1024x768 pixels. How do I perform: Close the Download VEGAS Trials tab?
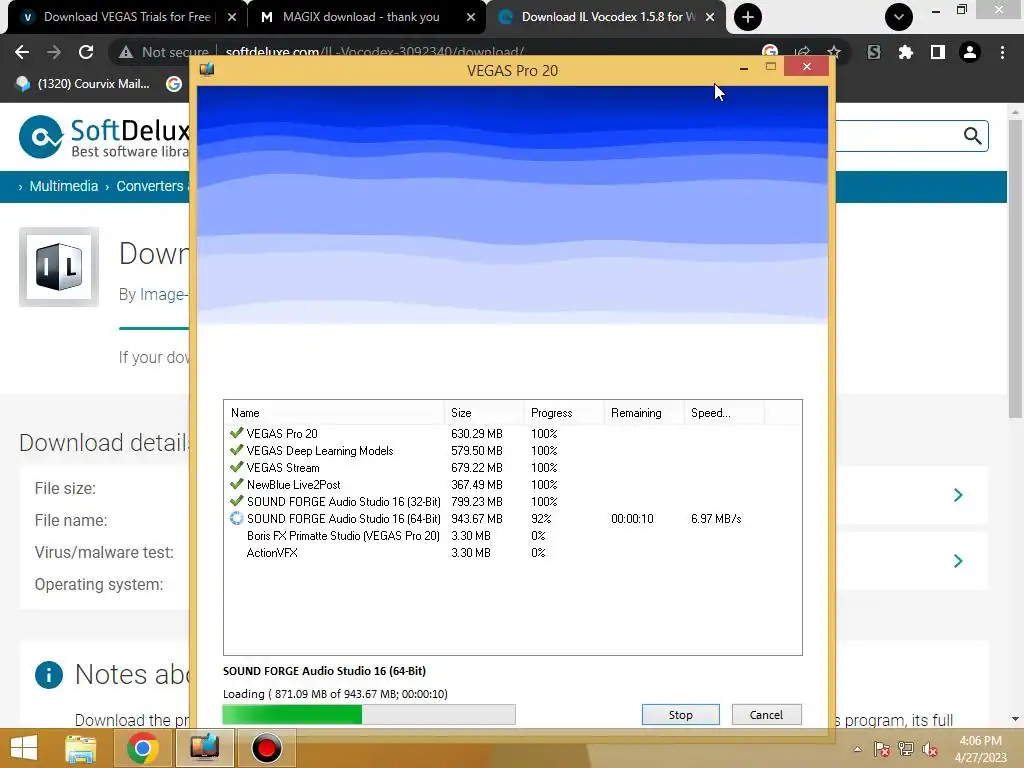pyautogui.click(x=232, y=18)
